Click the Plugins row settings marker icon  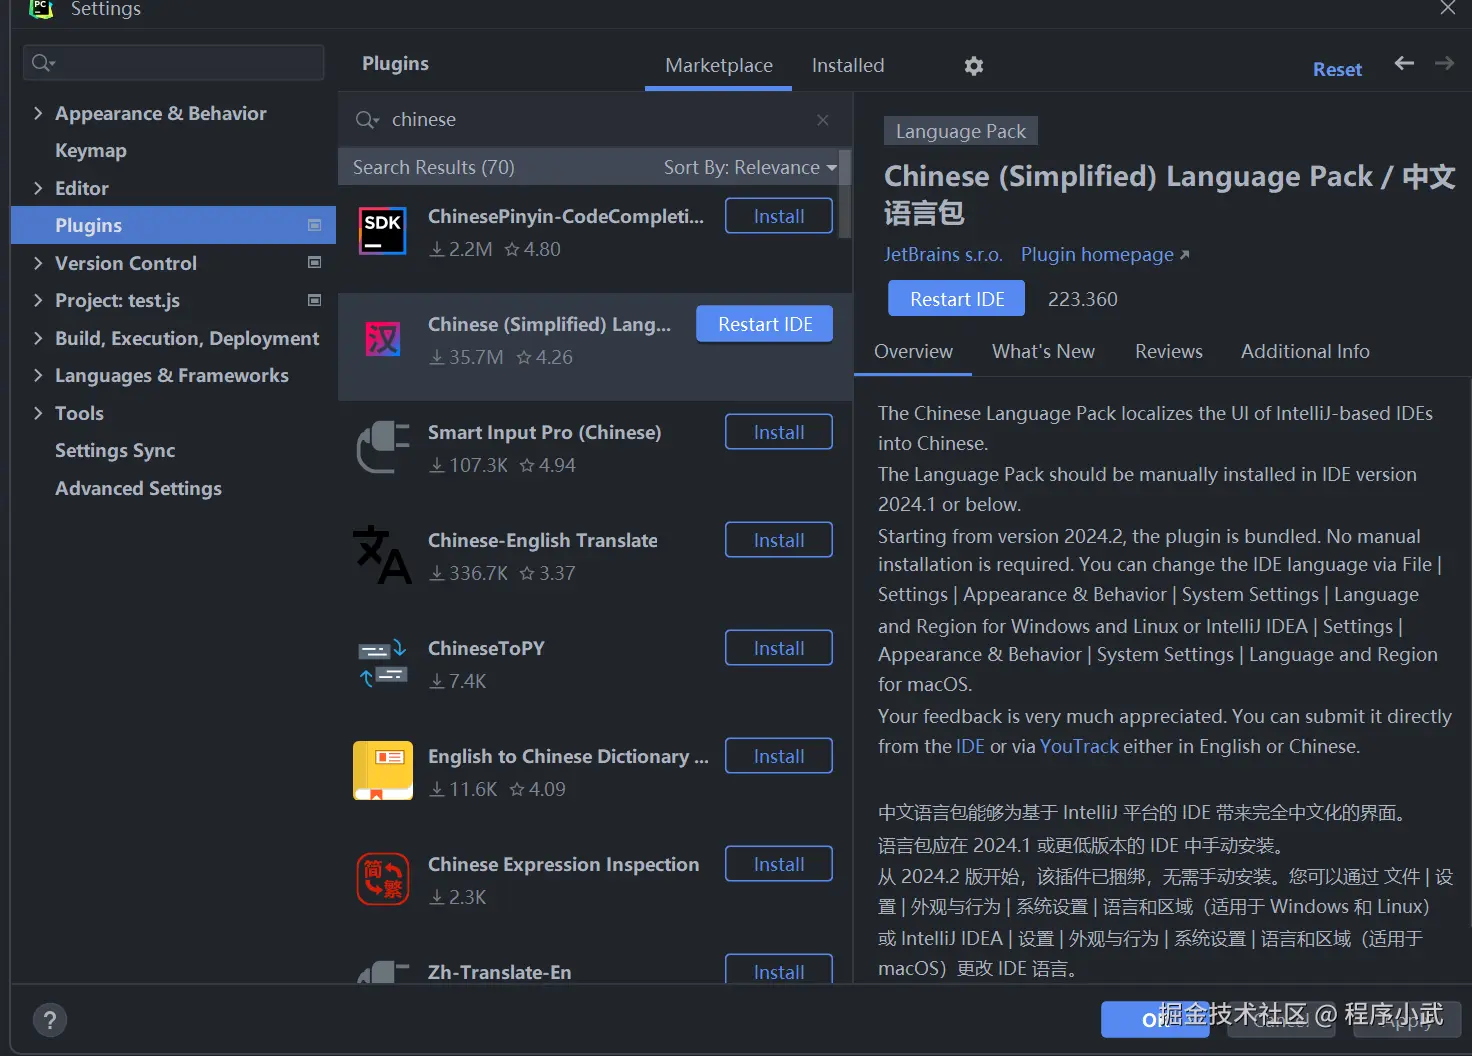point(315,225)
